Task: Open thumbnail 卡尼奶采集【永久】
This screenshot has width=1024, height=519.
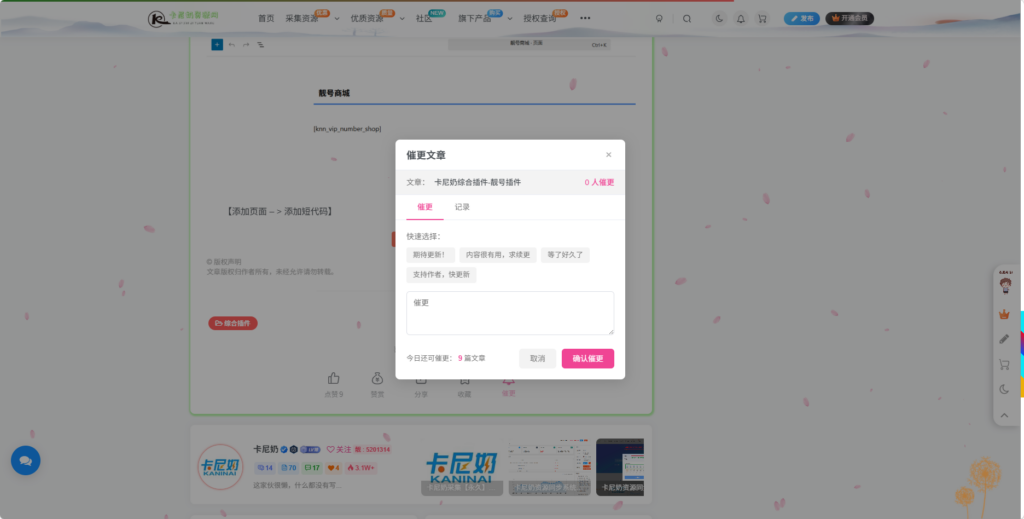Action: pyautogui.click(x=462, y=467)
